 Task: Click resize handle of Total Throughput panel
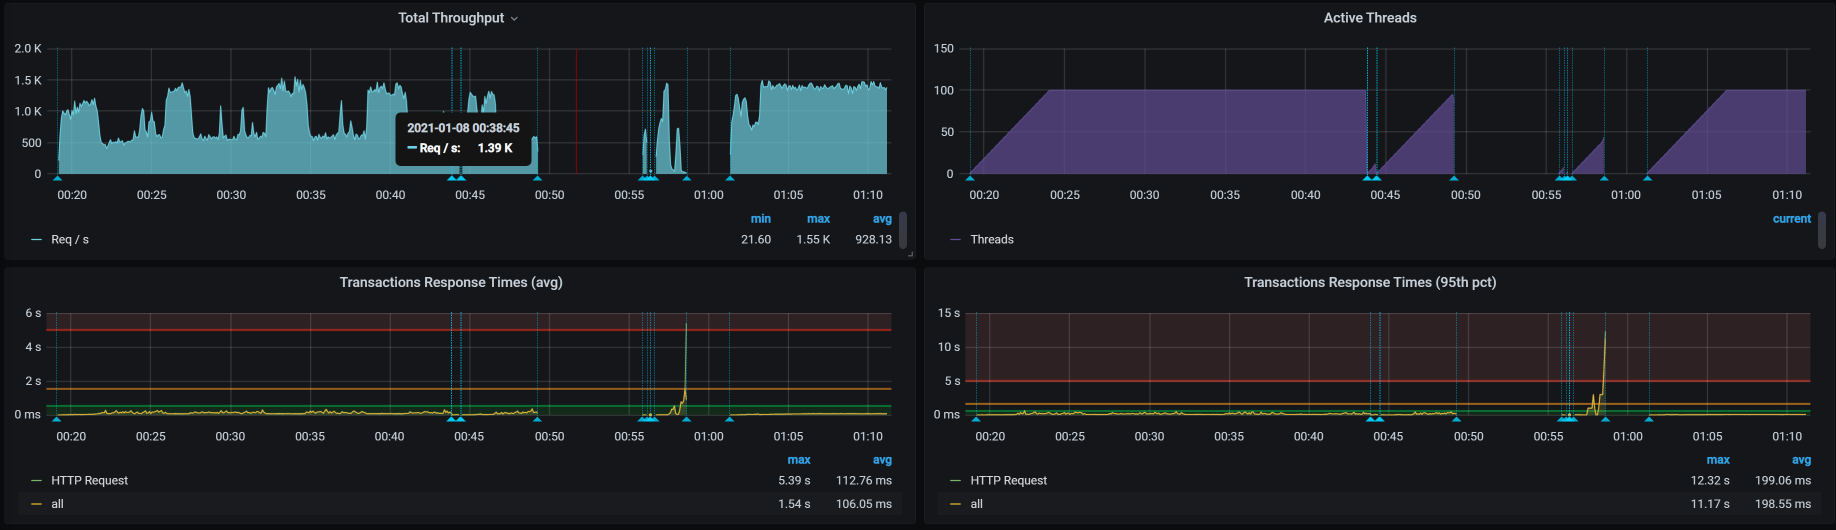pos(910,255)
